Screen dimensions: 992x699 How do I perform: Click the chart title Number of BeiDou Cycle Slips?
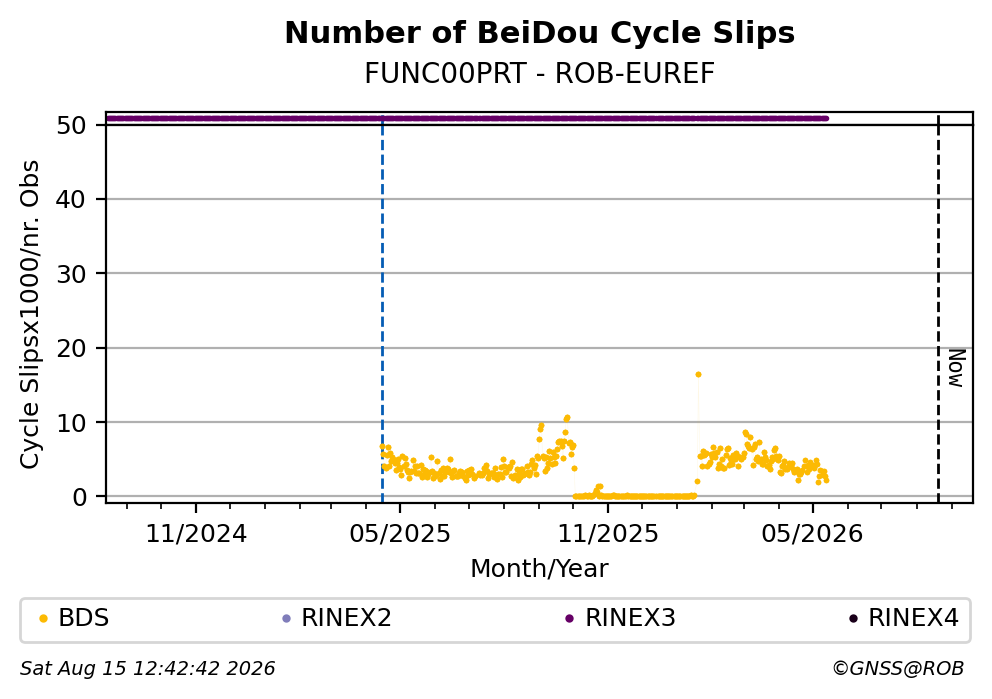click(x=540, y=33)
